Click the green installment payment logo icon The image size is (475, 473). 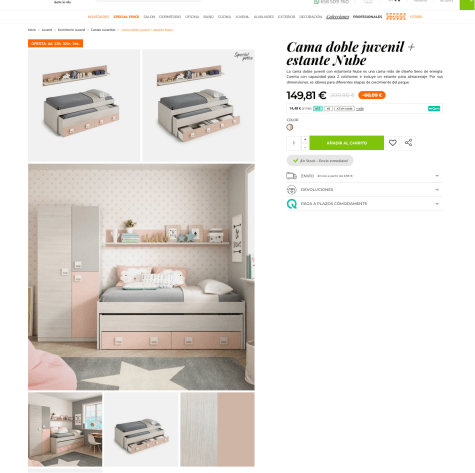tap(292, 204)
